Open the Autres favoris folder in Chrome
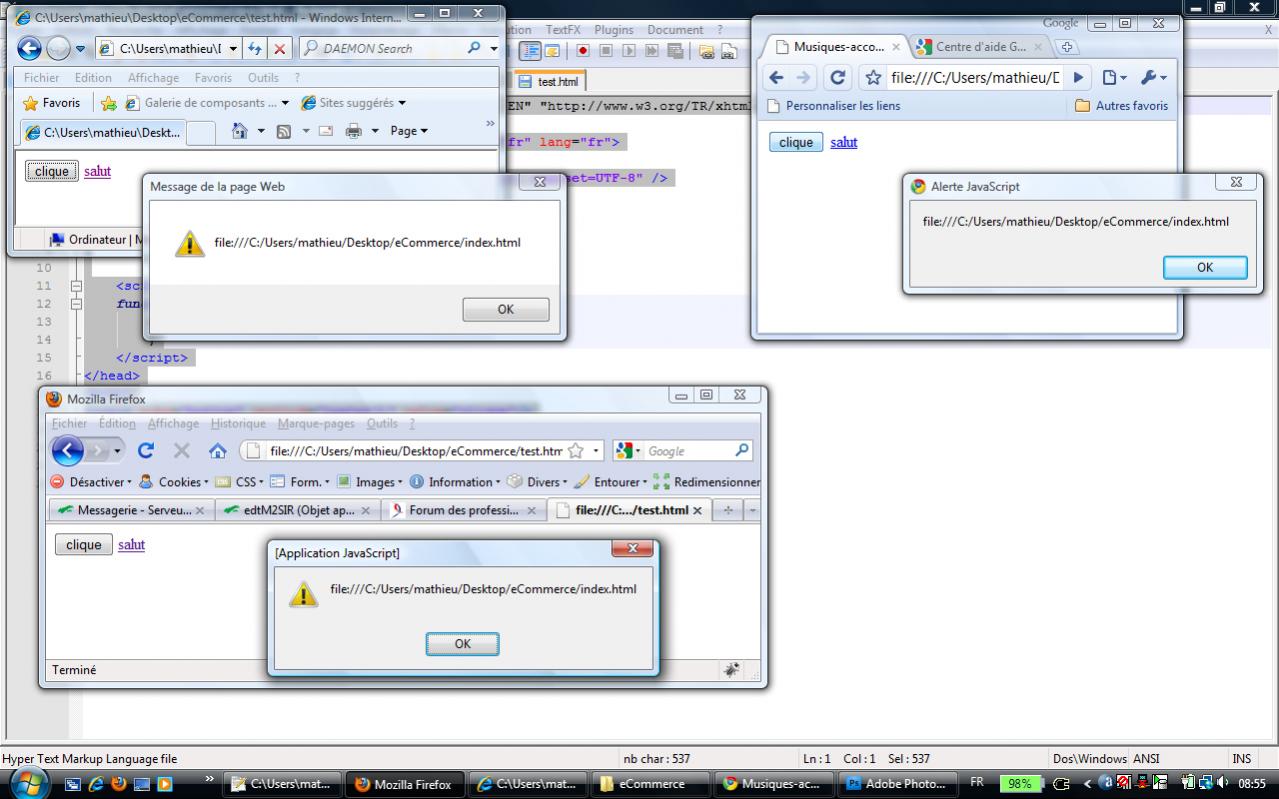The image size is (1279, 799). tap(1121, 105)
